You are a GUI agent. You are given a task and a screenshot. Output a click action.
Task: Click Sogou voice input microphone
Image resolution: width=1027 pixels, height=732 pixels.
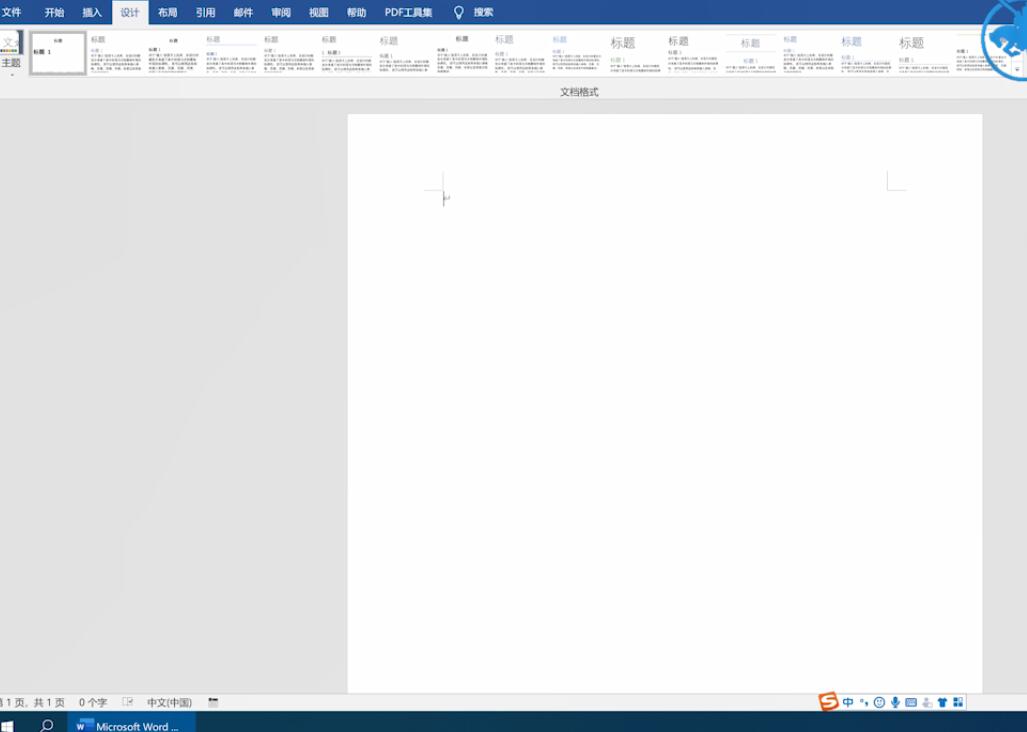click(x=895, y=703)
